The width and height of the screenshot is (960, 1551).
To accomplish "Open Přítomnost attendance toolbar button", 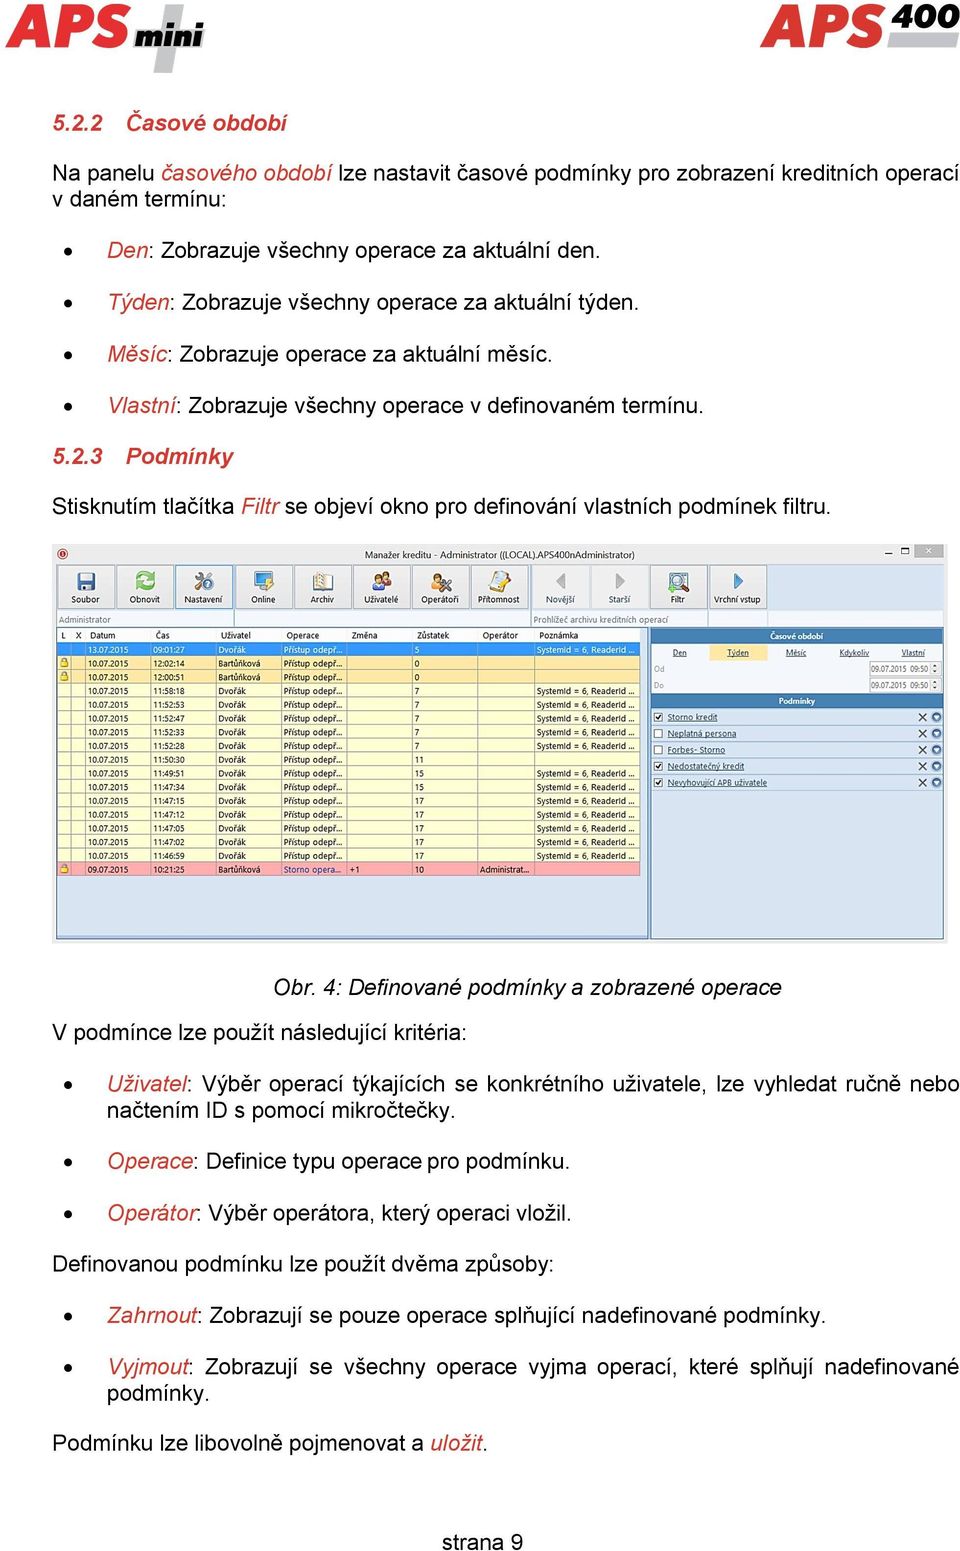I will point(499,587).
